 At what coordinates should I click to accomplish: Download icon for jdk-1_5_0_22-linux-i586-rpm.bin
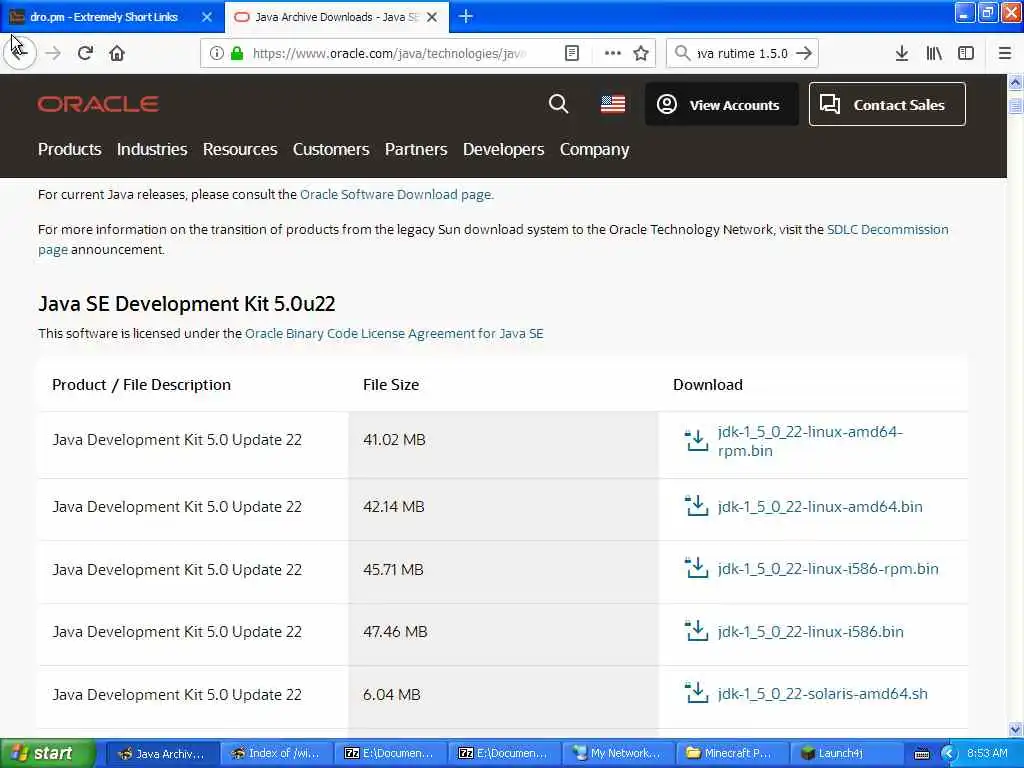tap(697, 568)
